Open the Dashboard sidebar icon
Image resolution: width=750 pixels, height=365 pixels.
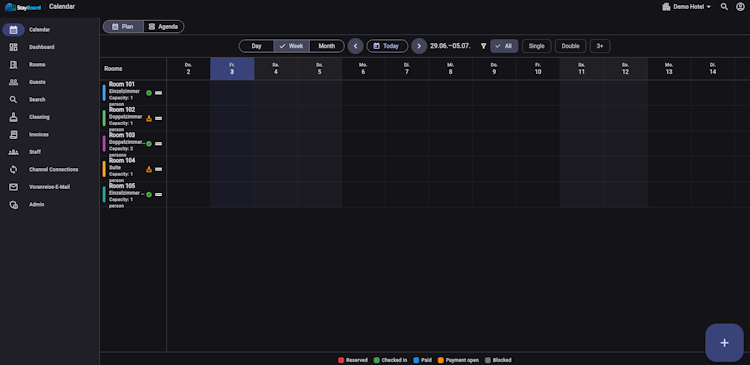coord(13,47)
